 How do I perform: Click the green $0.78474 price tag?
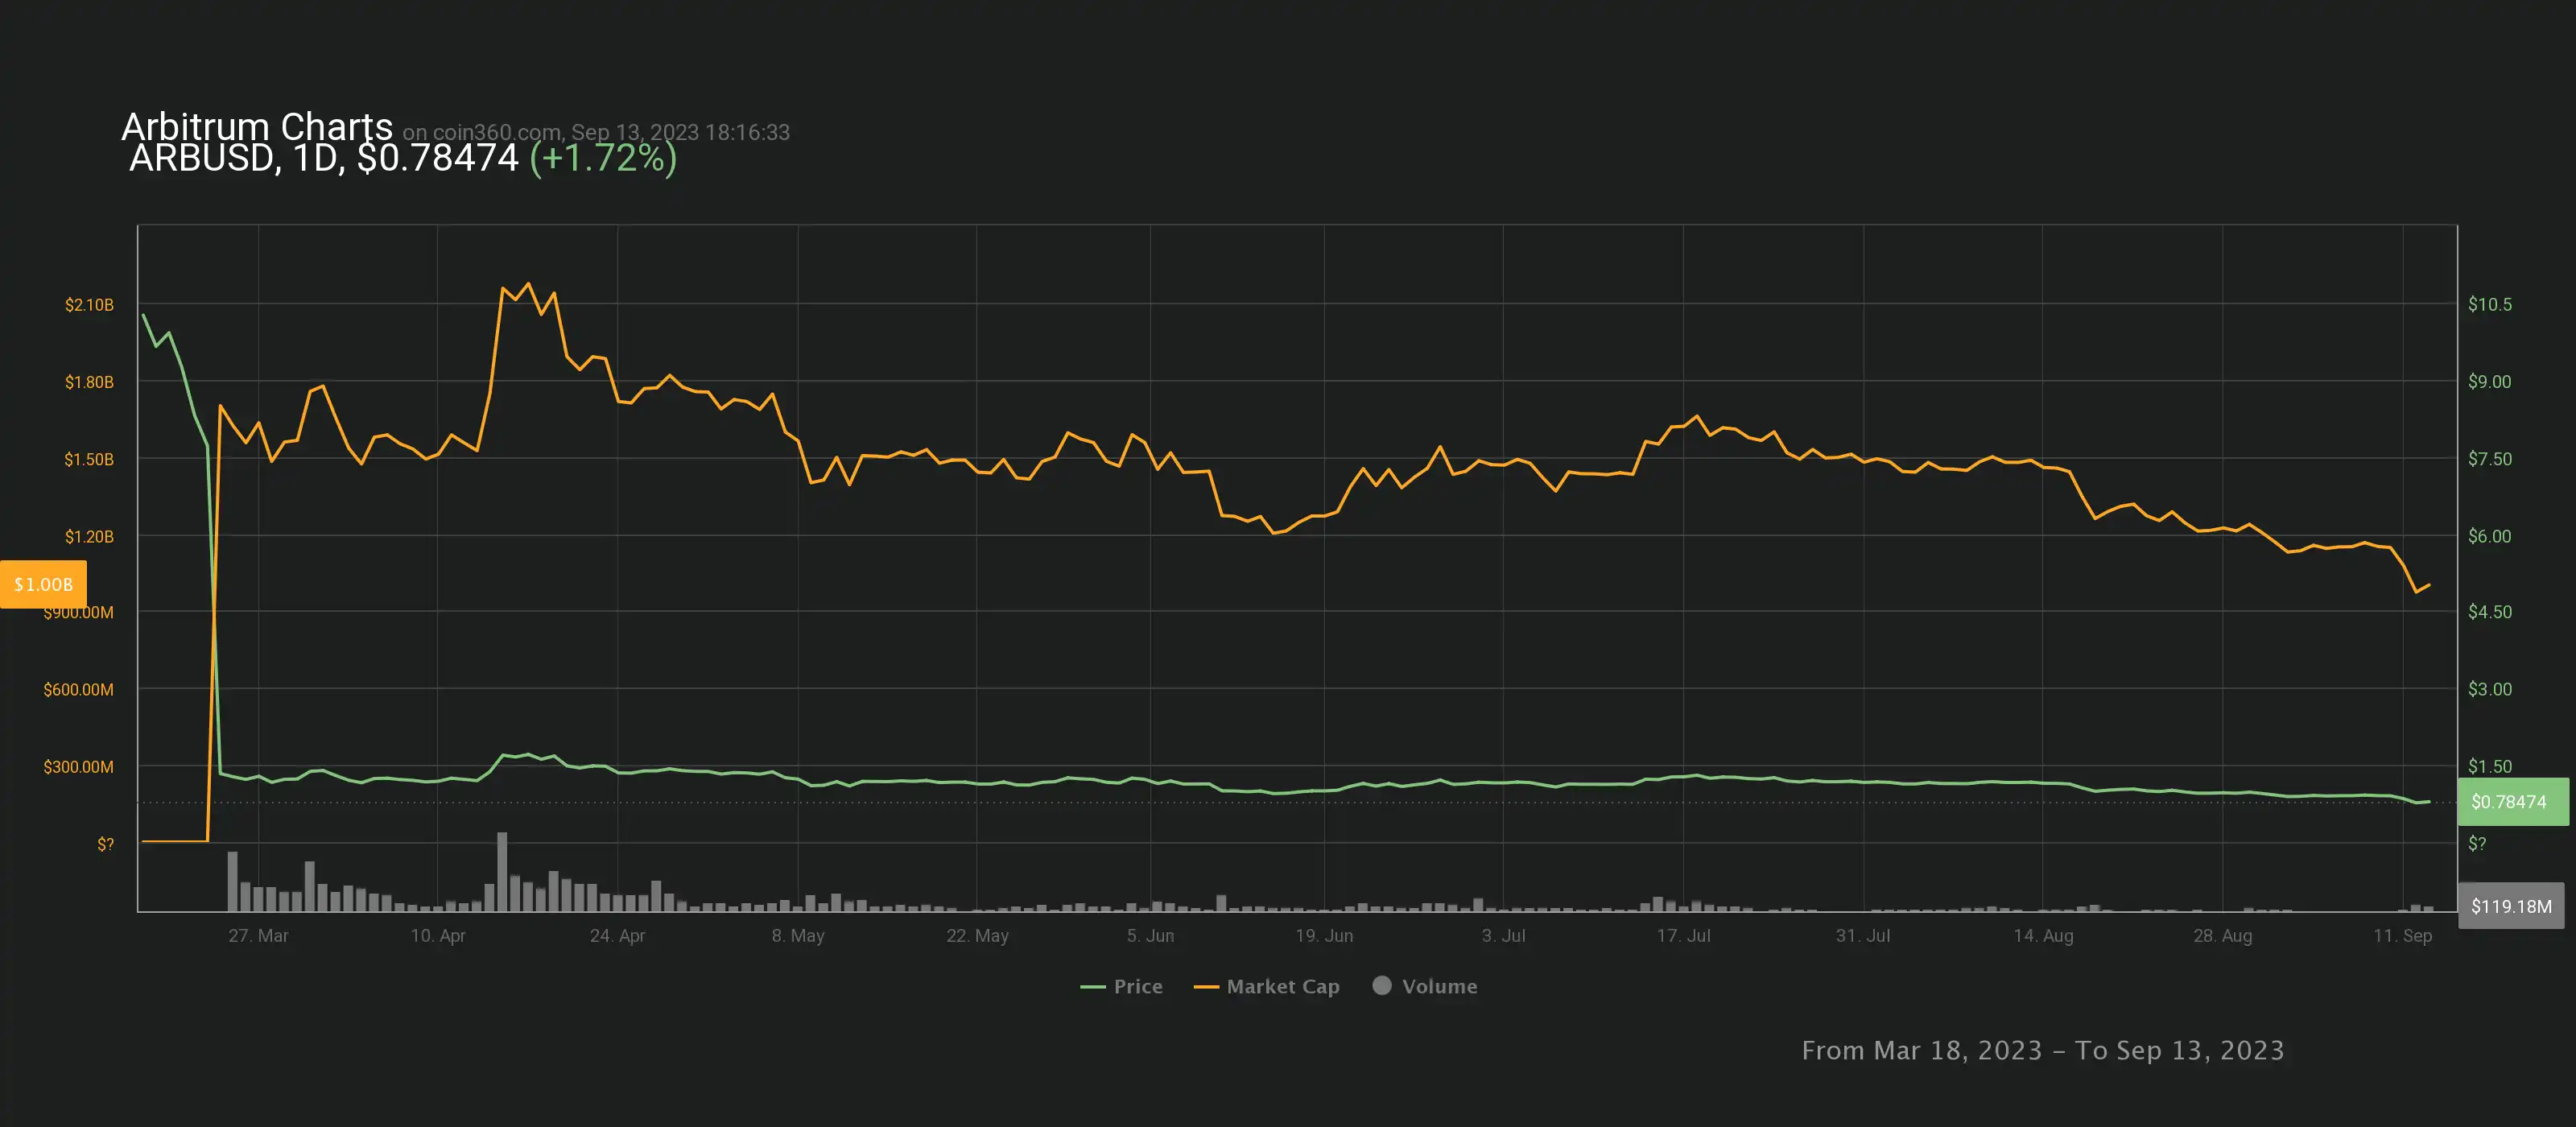click(x=2513, y=801)
